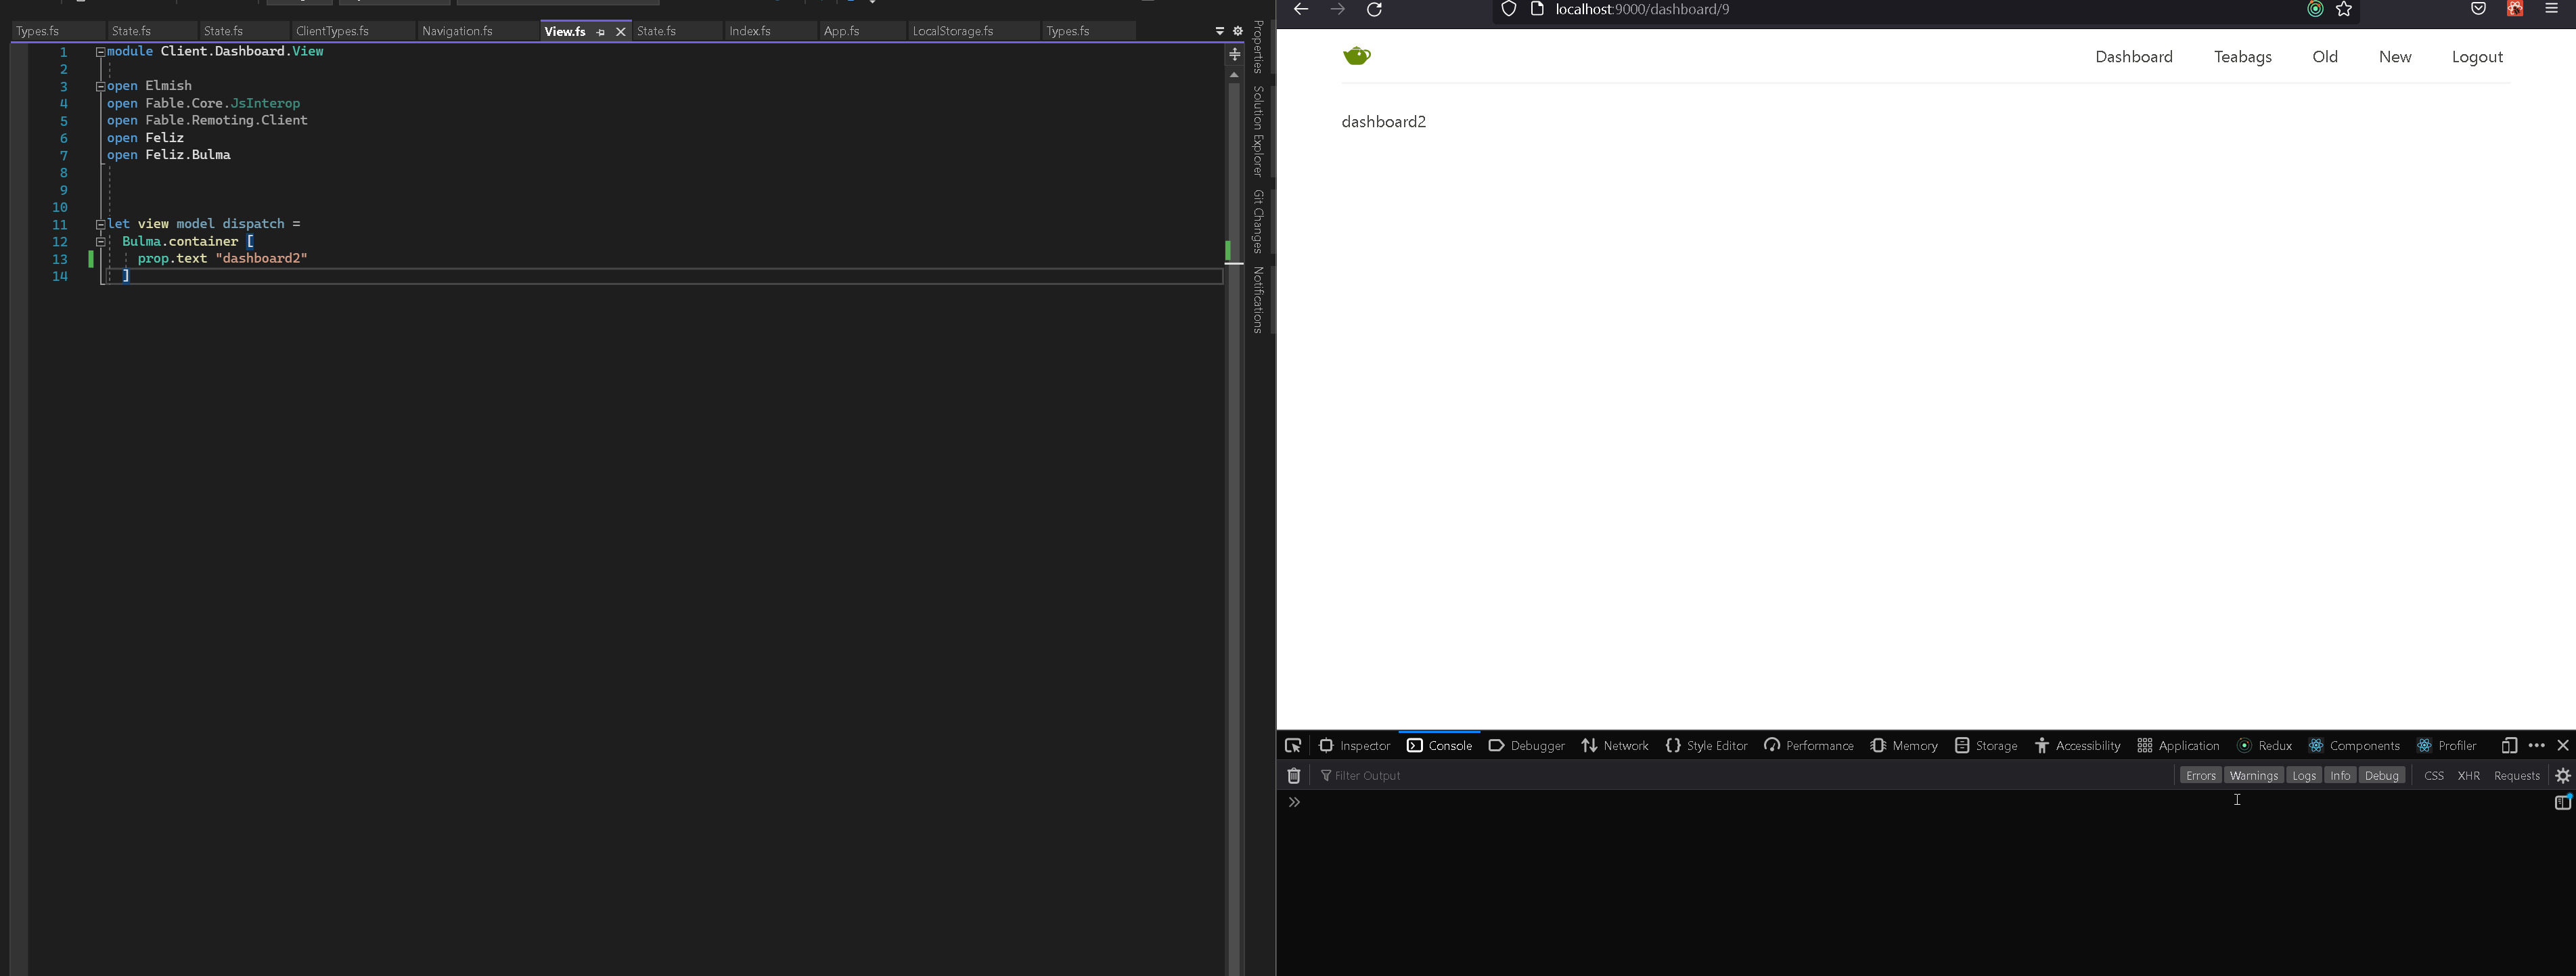This screenshot has width=2576, height=976.
Task: Enable the Errors console filter
Action: [2200, 775]
